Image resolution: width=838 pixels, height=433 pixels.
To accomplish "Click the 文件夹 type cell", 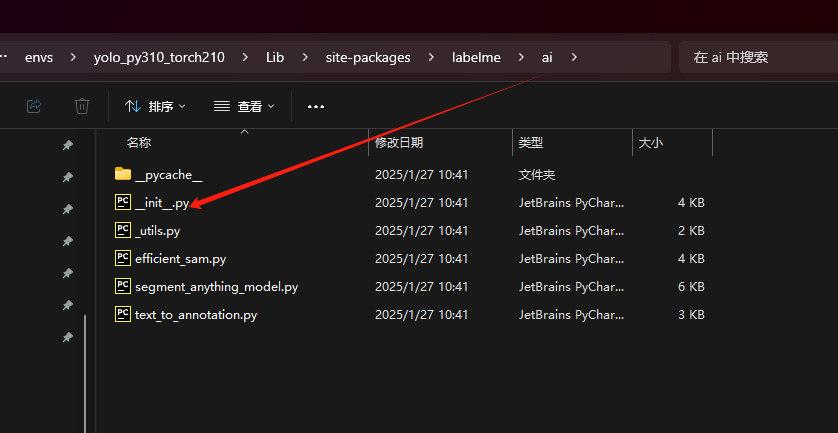I will (x=537, y=175).
